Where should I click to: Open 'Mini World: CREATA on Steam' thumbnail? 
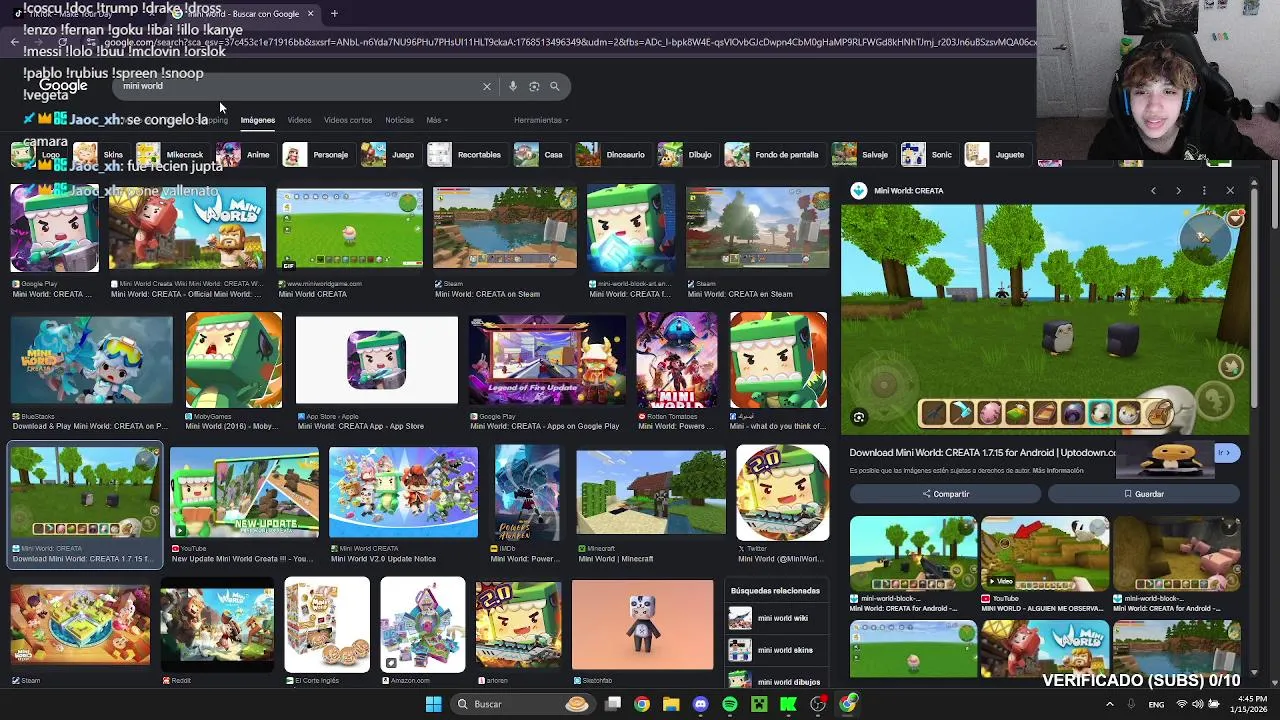pos(505,229)
